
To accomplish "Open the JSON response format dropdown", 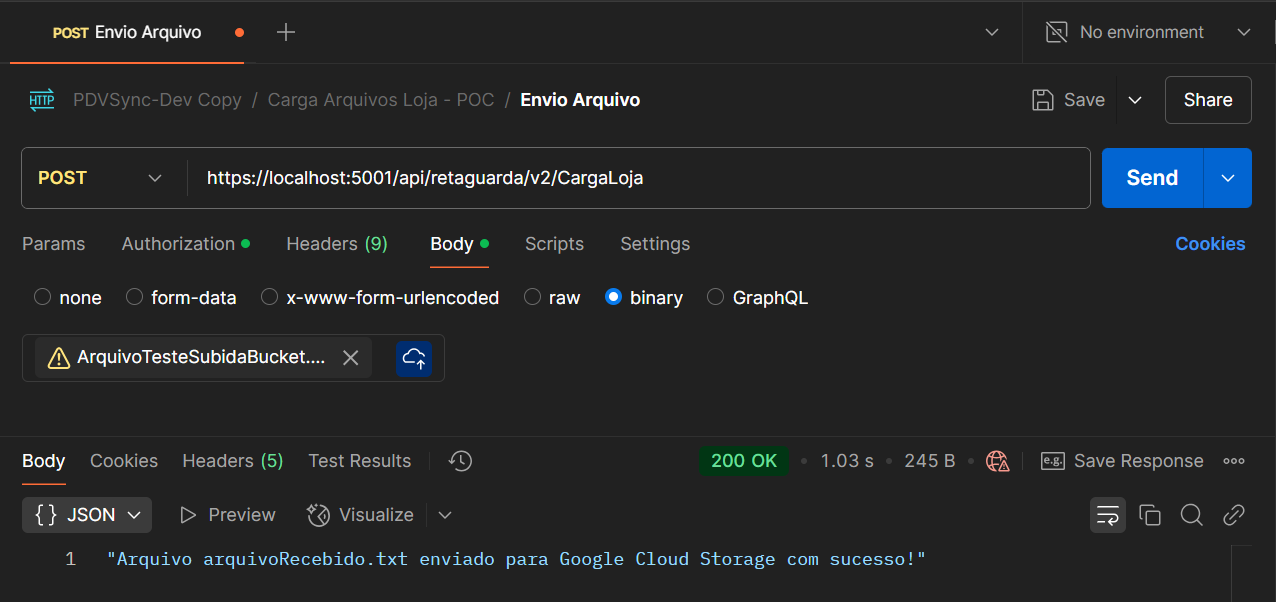I will (x=87, y=515).
